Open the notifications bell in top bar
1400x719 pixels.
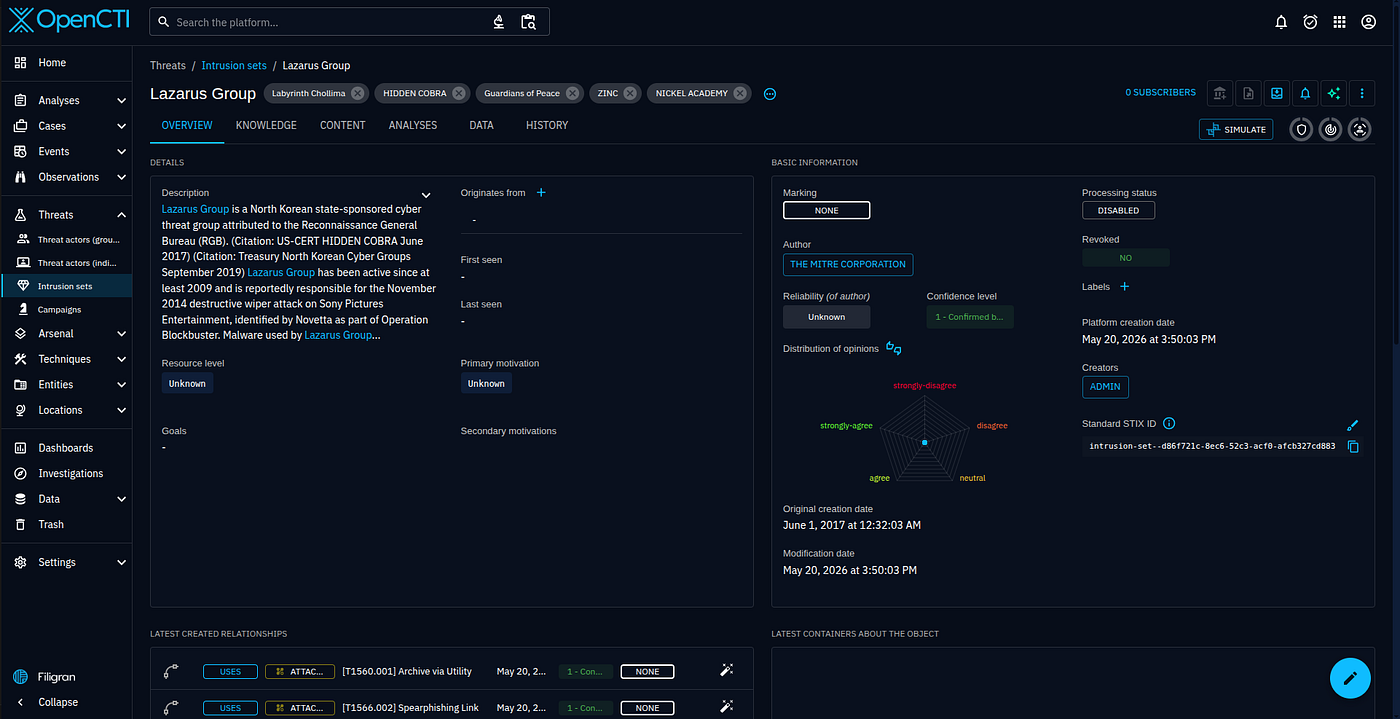pyautogui.click(x=1281, y=22)
